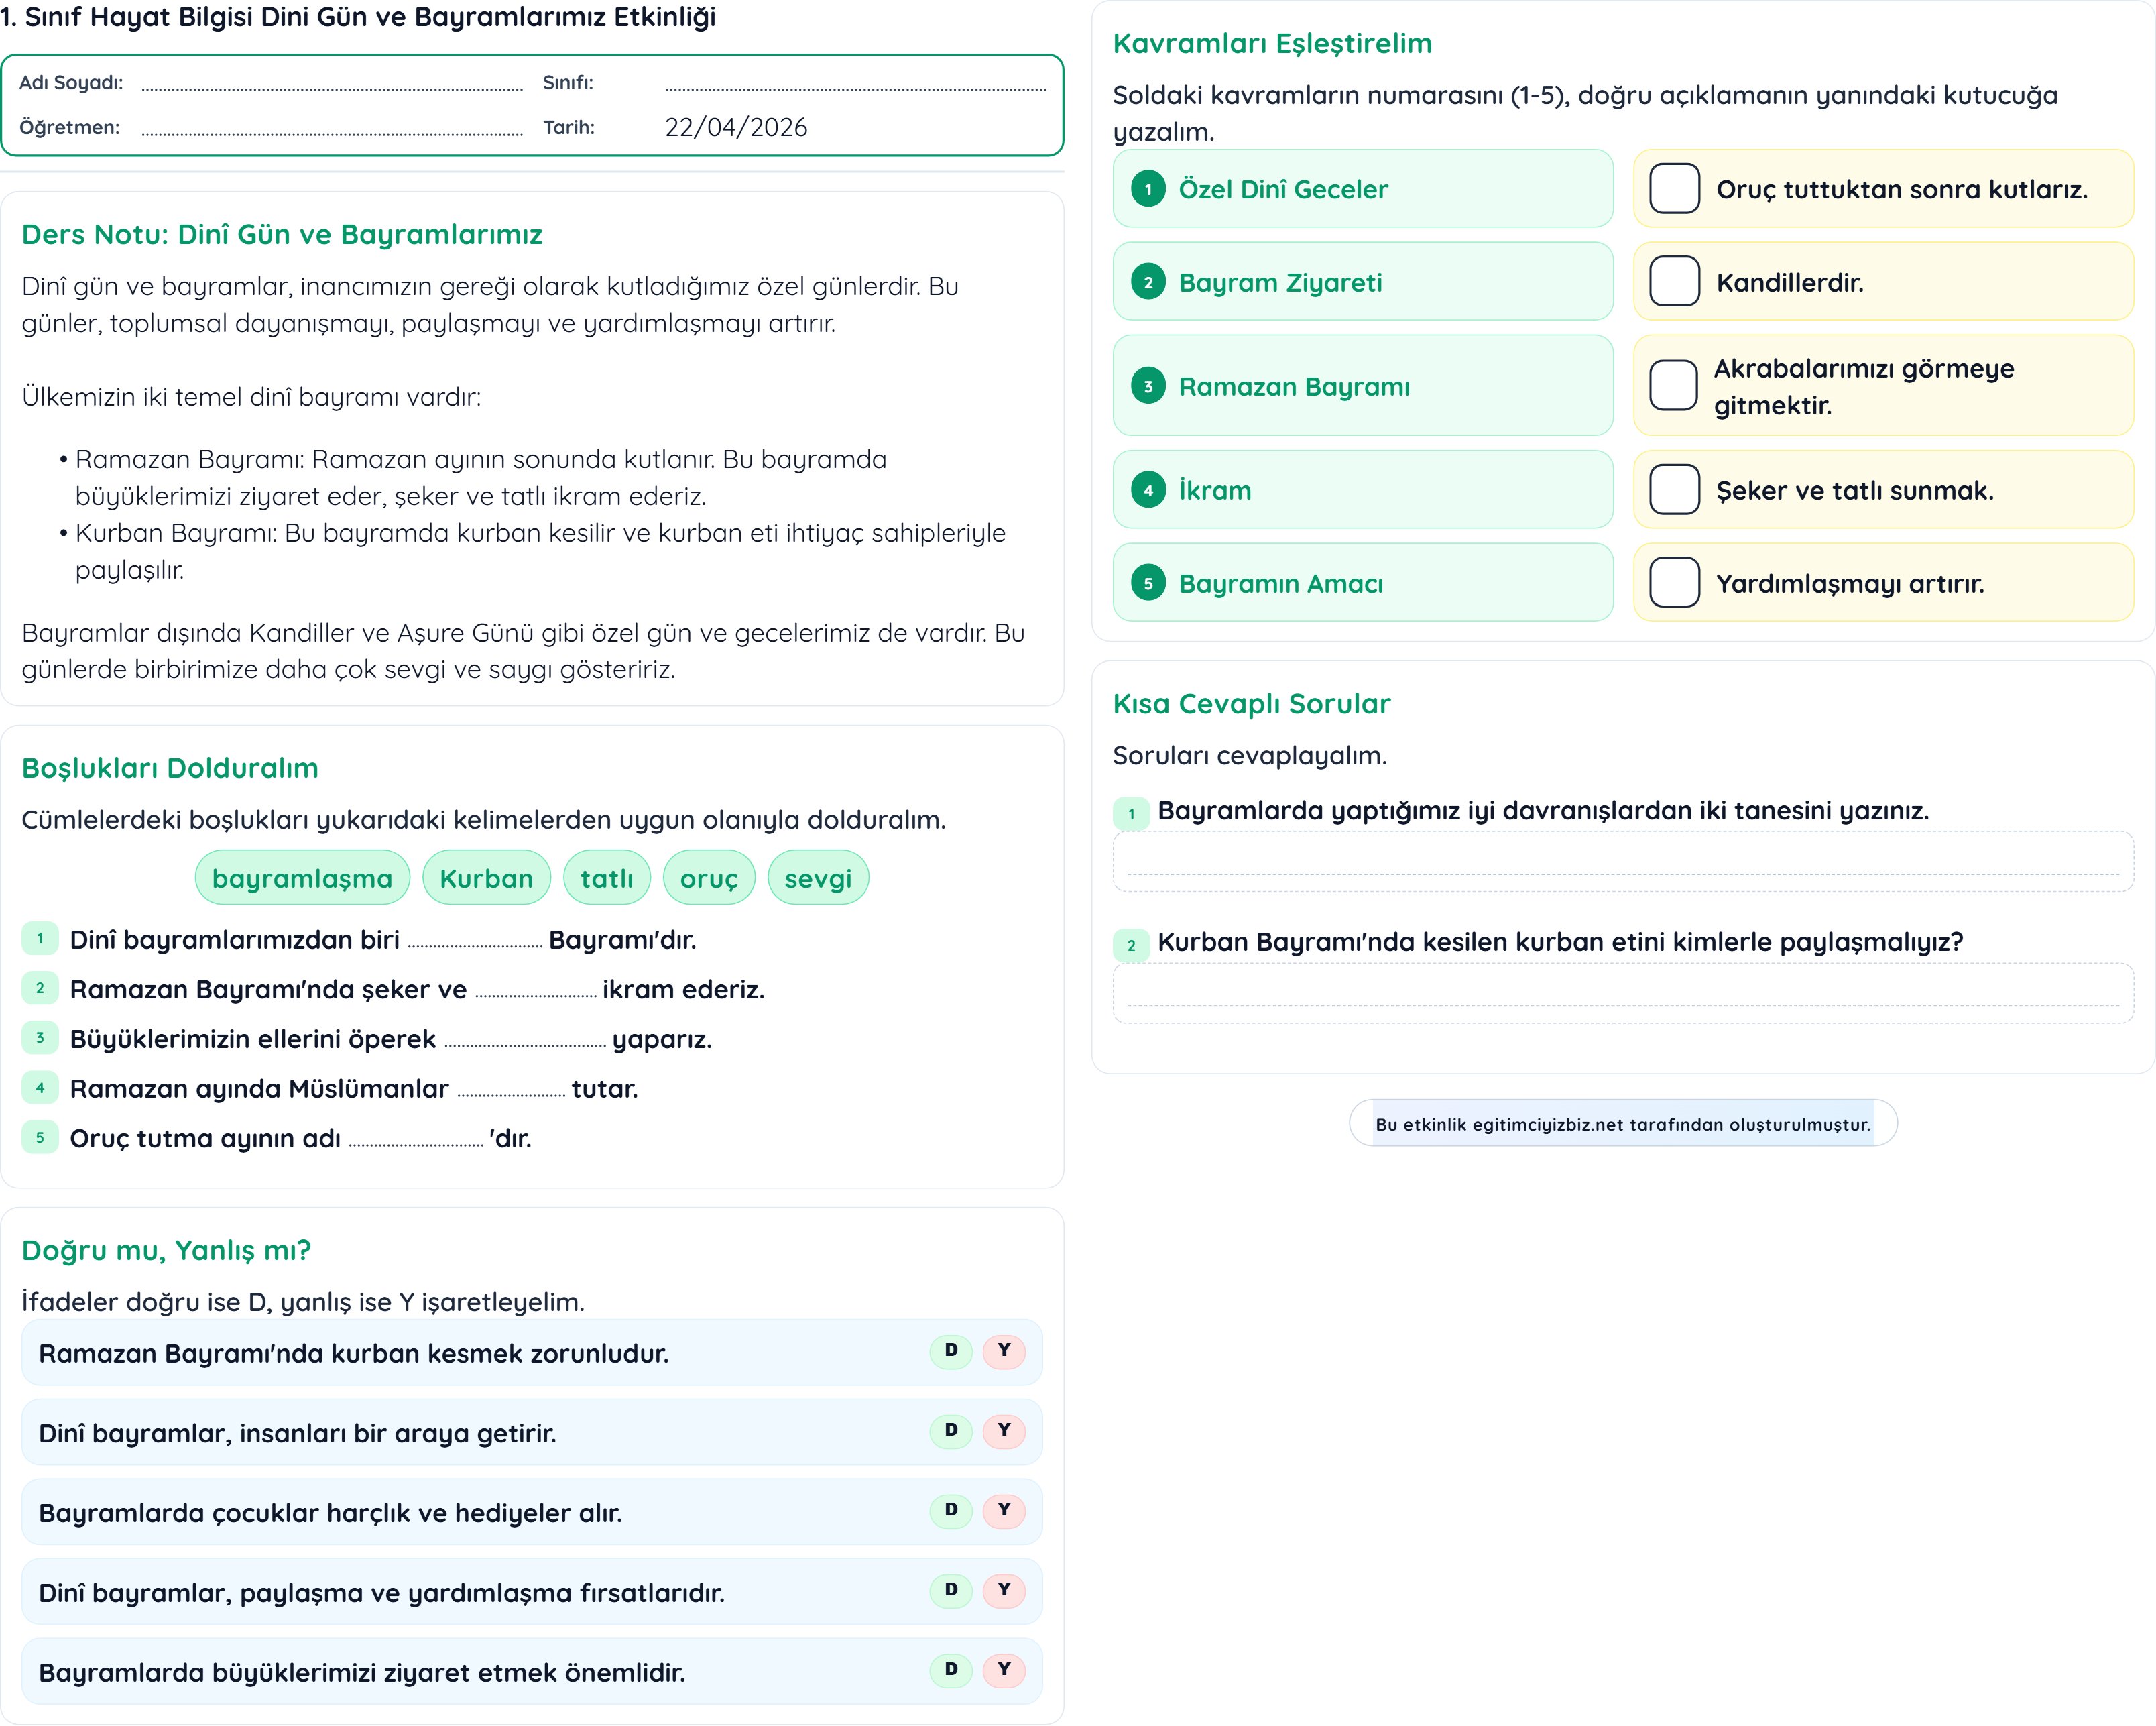This screenshot has width=2156, height=1726.
Task: Select the 'bayramlaşma' word chip
Action: pos(302,879)
